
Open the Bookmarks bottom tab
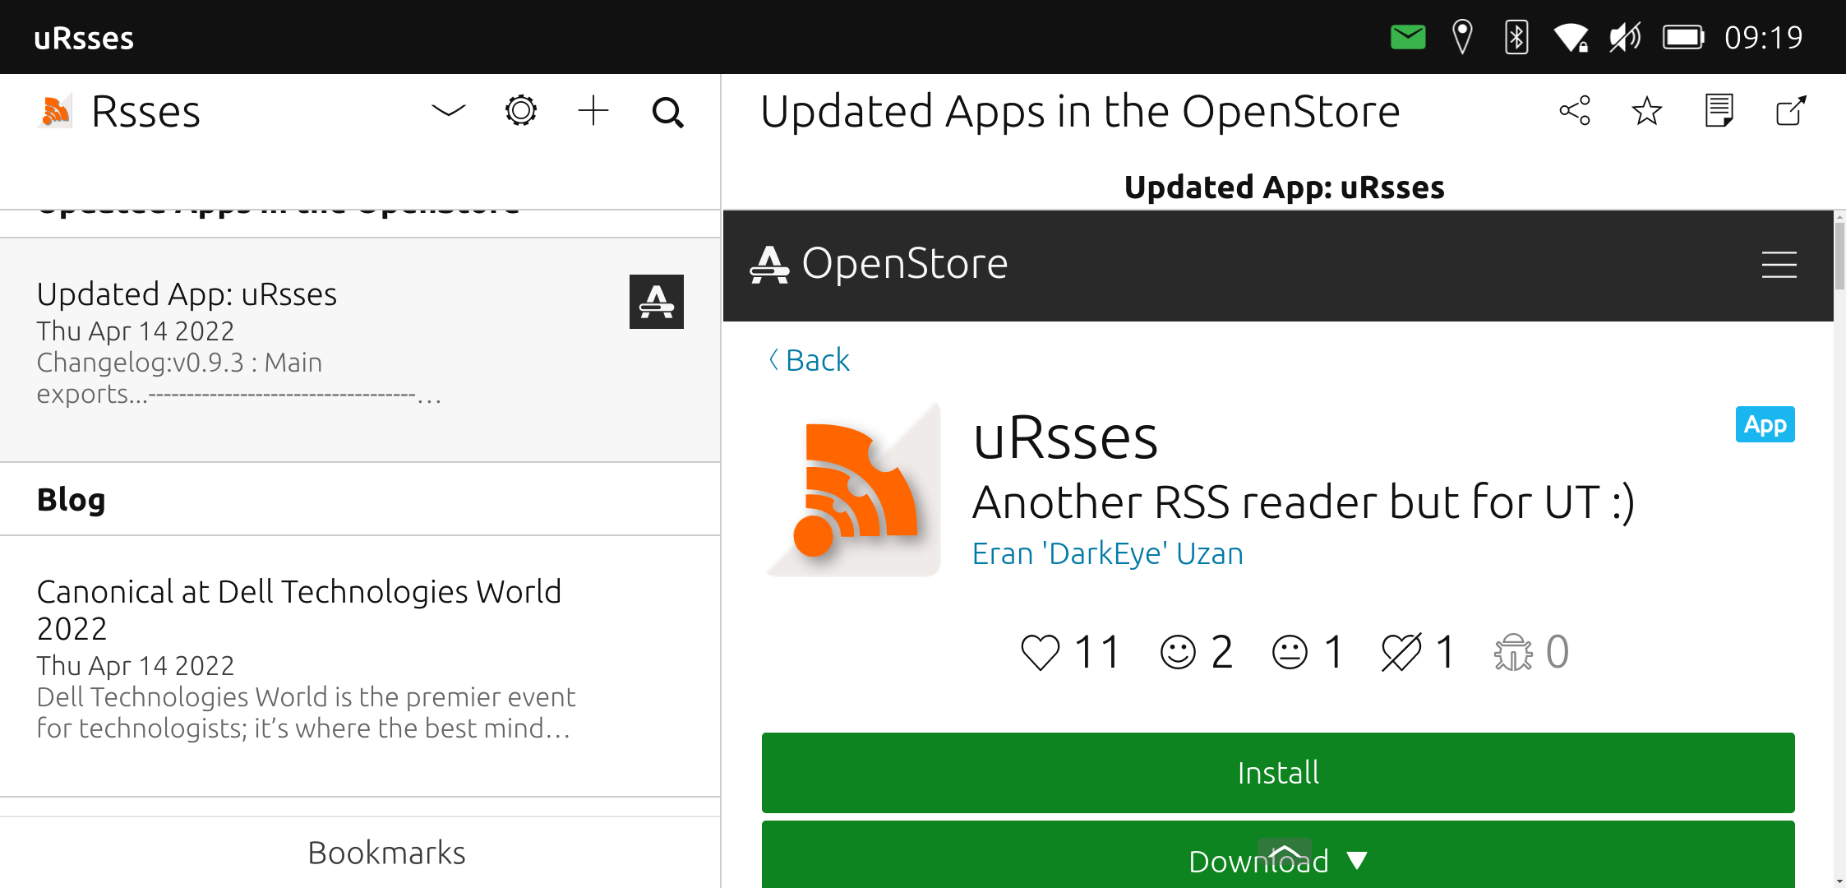pyautogui.click(x=387, y=853)
